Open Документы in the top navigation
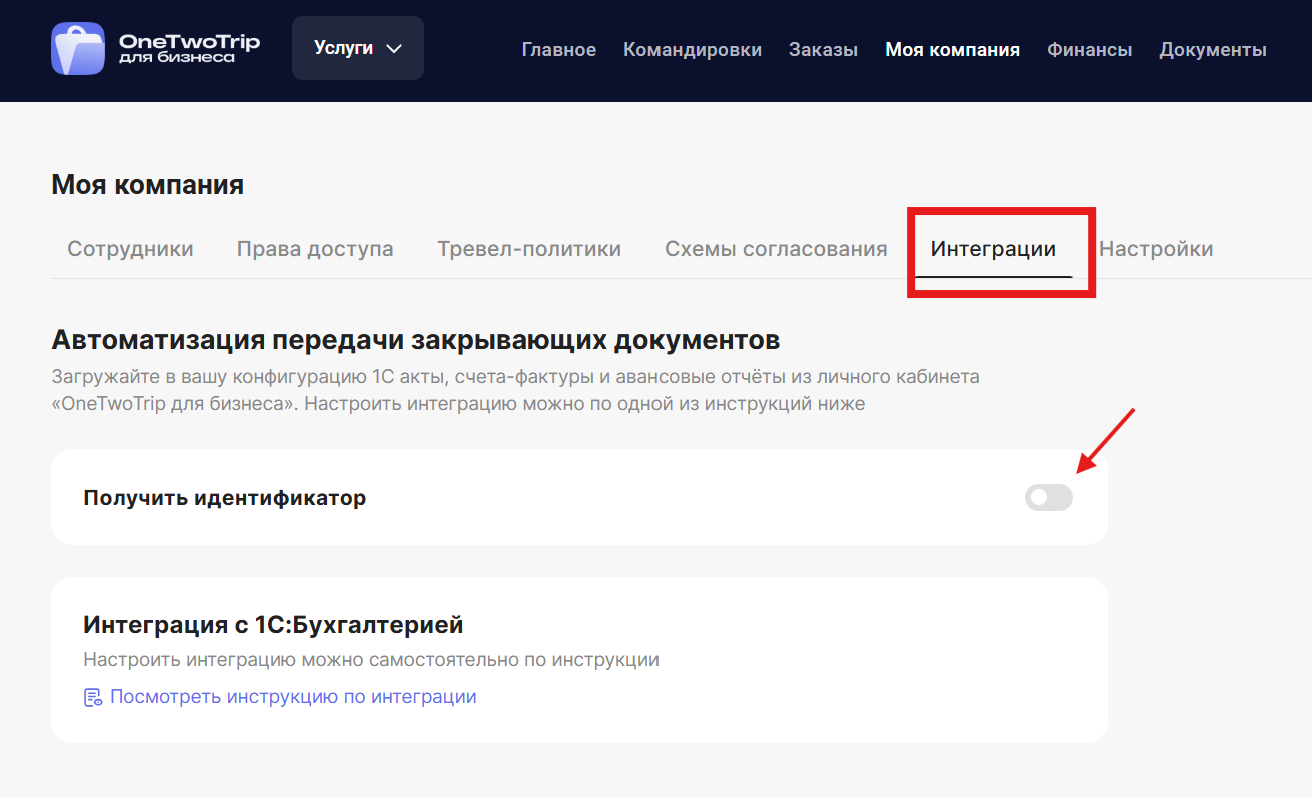1312x798 pixels. click(1213, 49)
